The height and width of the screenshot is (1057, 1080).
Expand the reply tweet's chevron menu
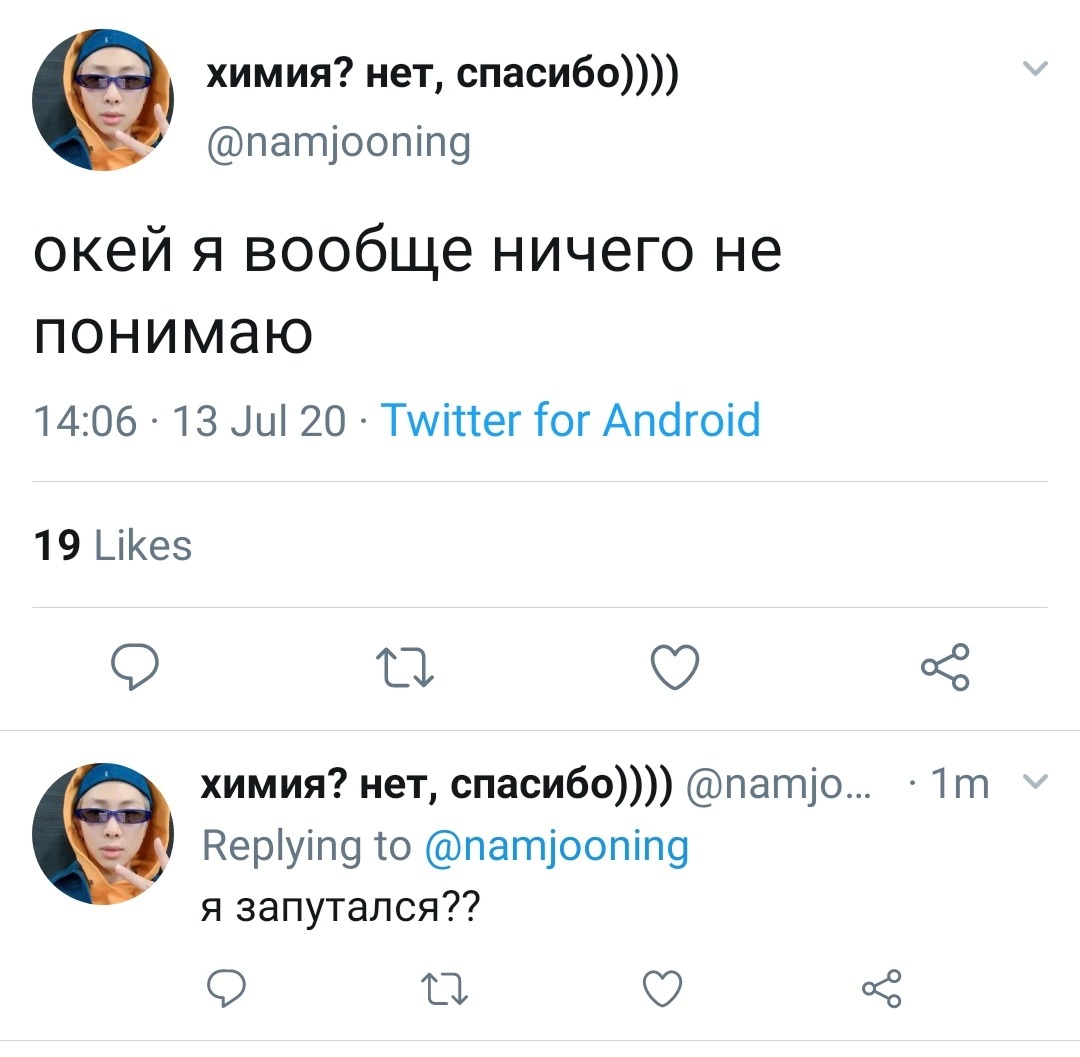1035,781
